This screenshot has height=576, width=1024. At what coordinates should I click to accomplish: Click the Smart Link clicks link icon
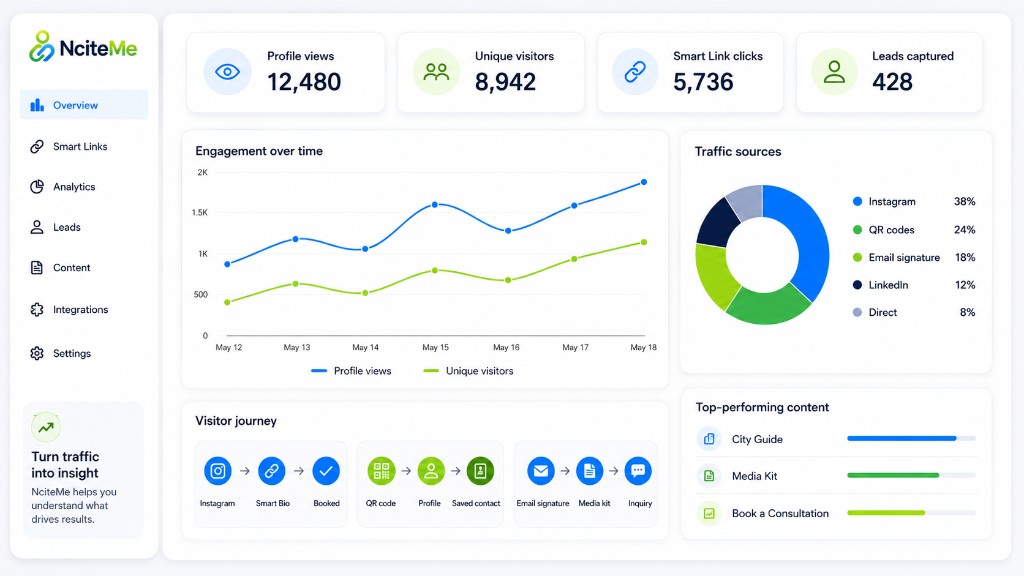coord(635,72)
